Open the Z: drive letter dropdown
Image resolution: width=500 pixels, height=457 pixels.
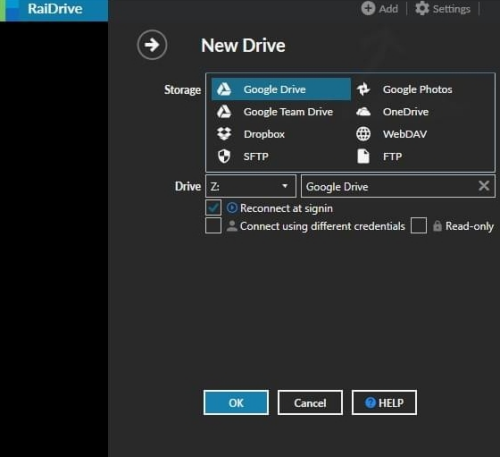251,186
